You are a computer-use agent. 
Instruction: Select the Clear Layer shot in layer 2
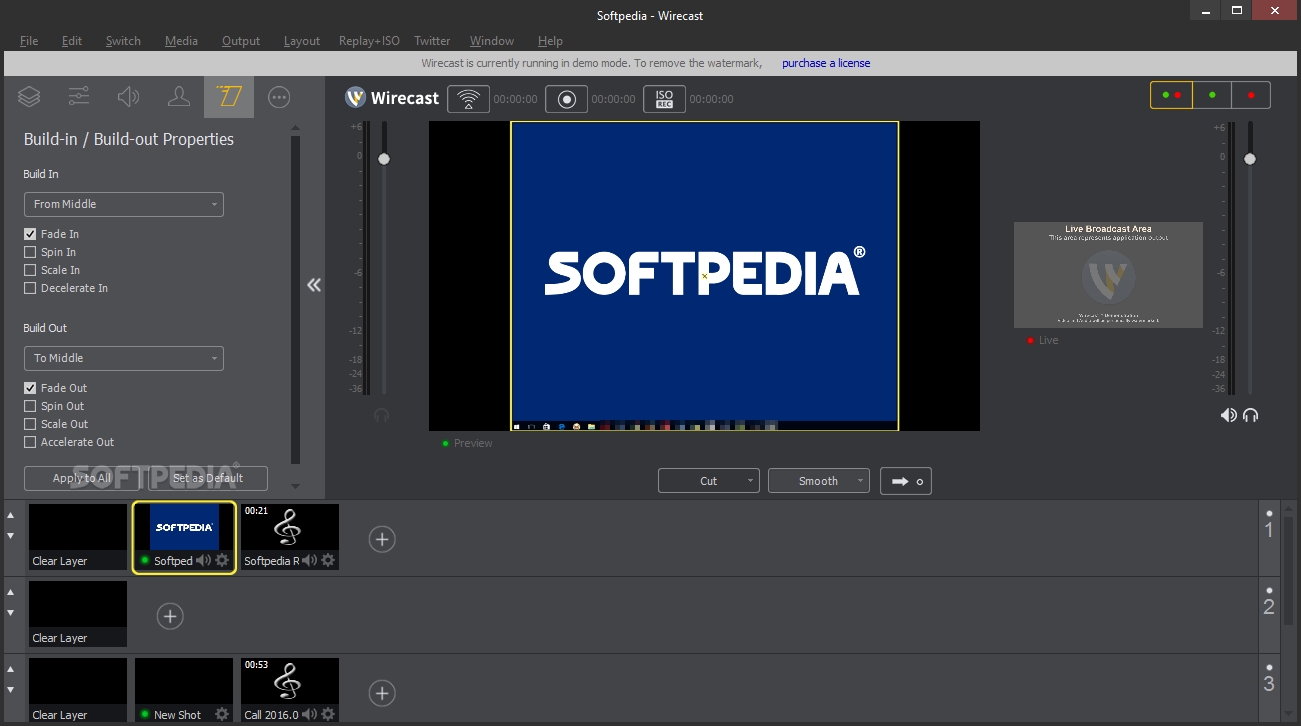(x=78, y=614)
